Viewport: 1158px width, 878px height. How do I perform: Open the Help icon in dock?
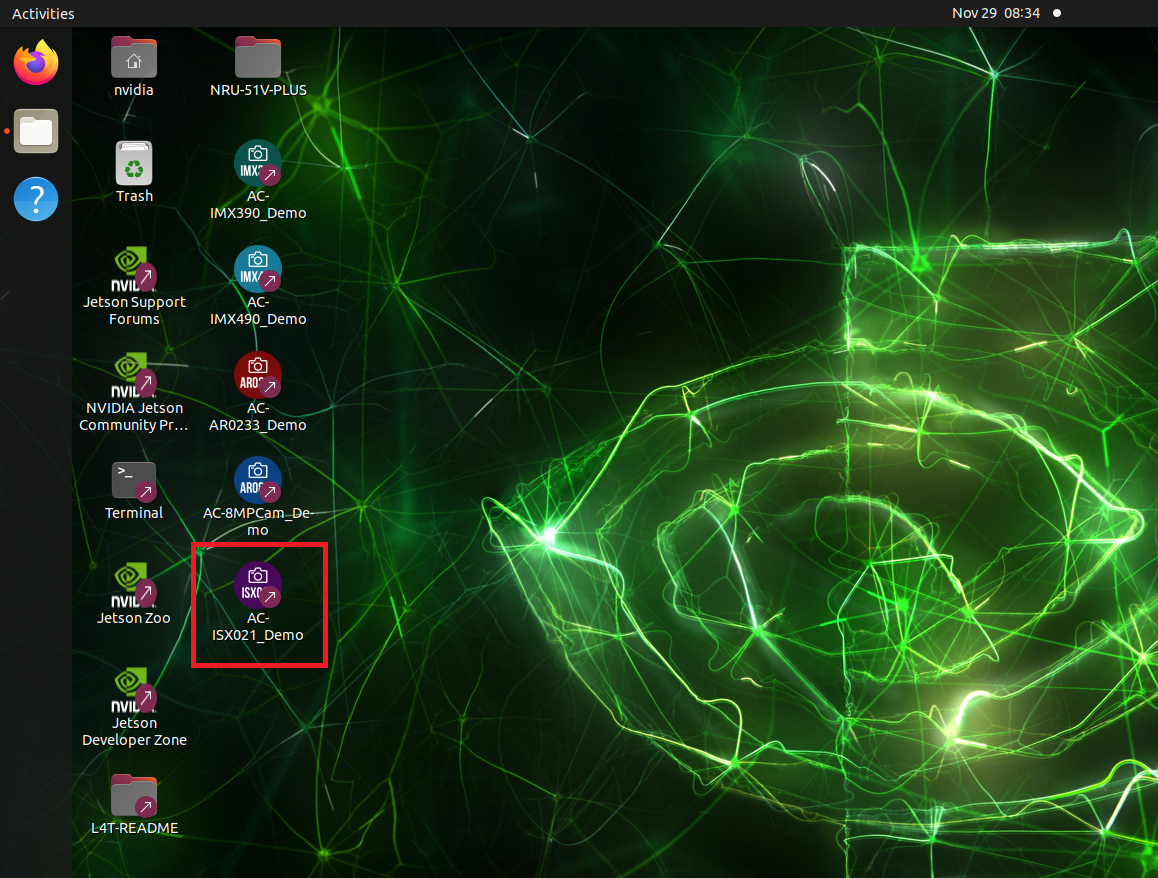36,200
